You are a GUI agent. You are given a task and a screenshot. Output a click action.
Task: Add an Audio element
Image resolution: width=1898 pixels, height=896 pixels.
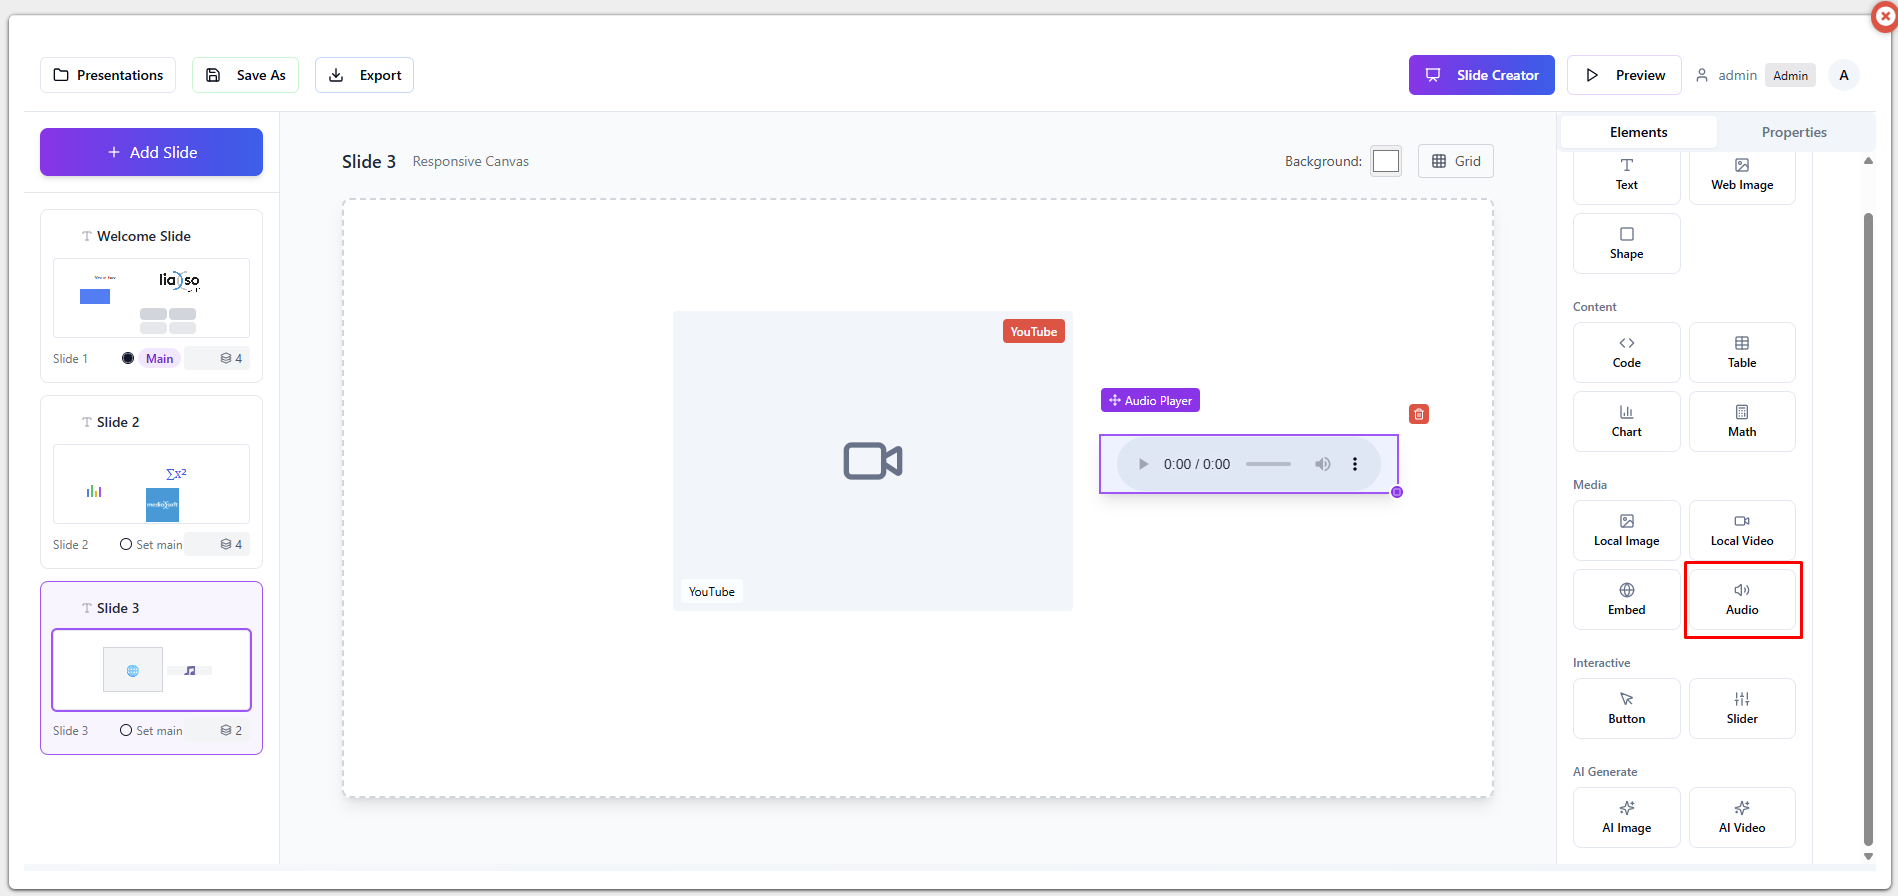click(x=1741, y=599)
